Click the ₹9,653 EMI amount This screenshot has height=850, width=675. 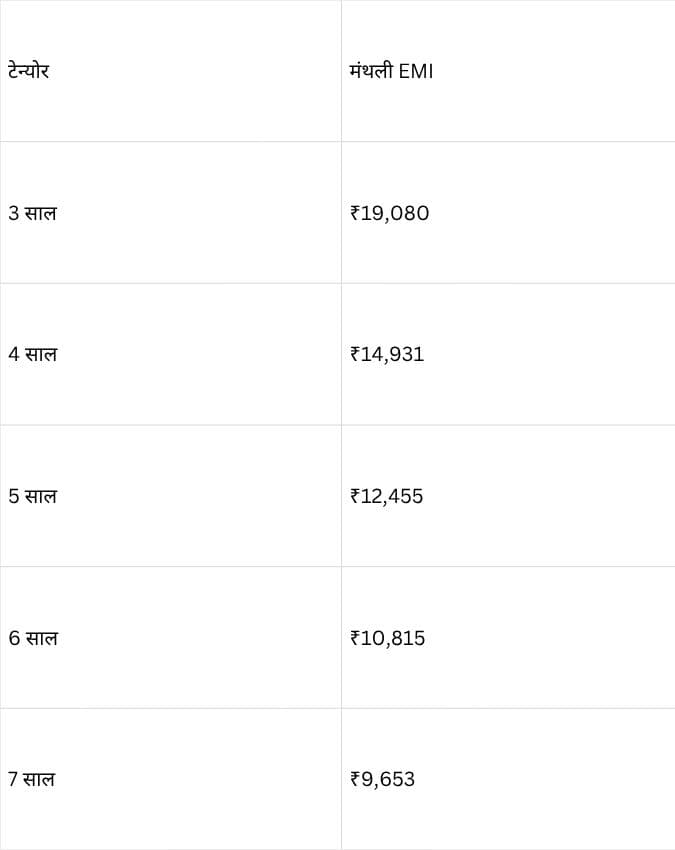pyautogui.click(x=383, y=780)
